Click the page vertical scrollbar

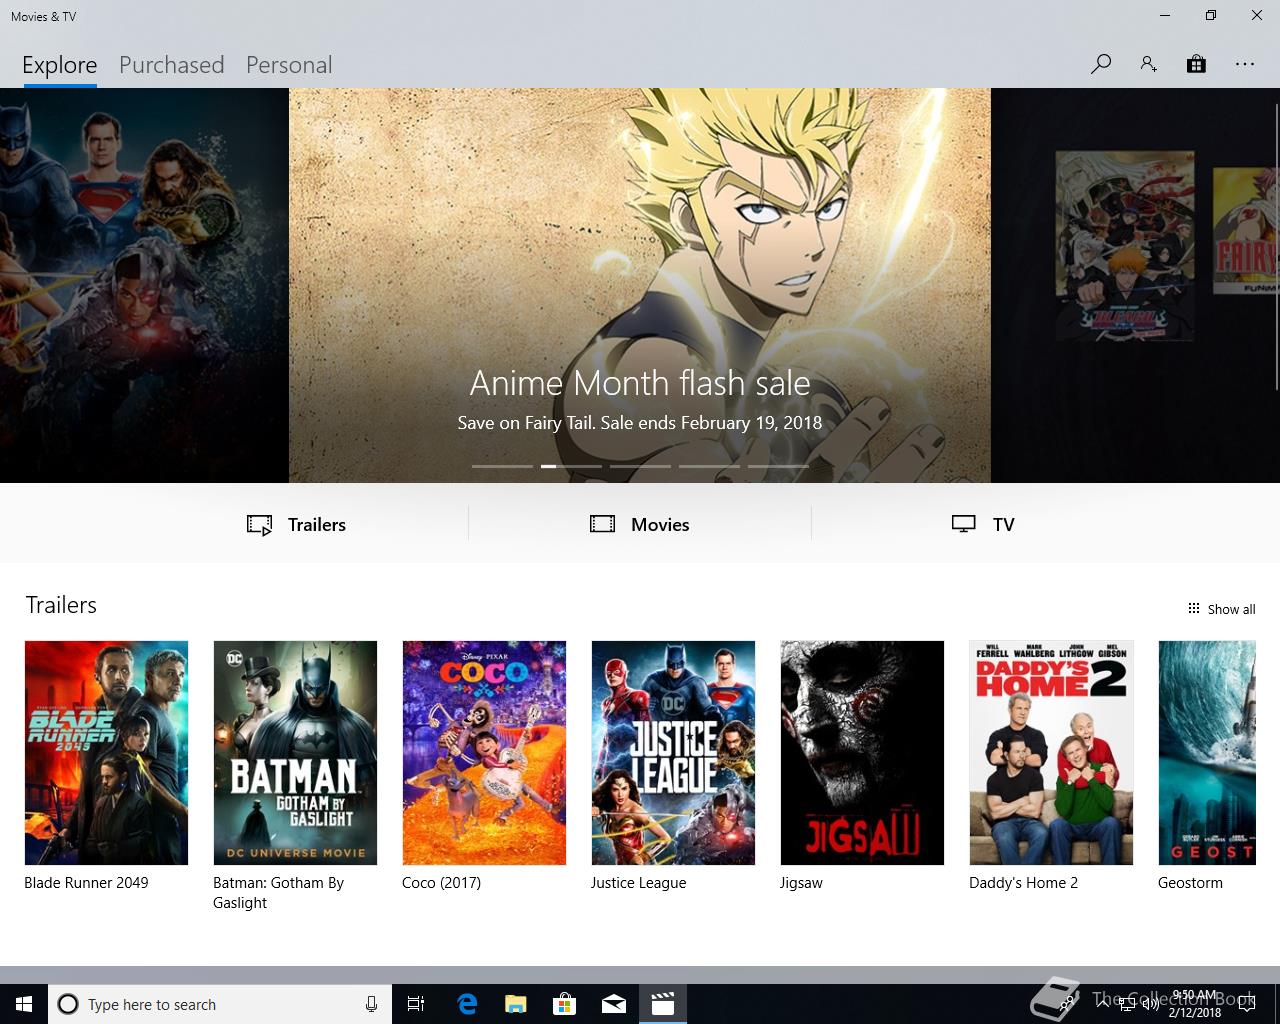point(1276,245)
